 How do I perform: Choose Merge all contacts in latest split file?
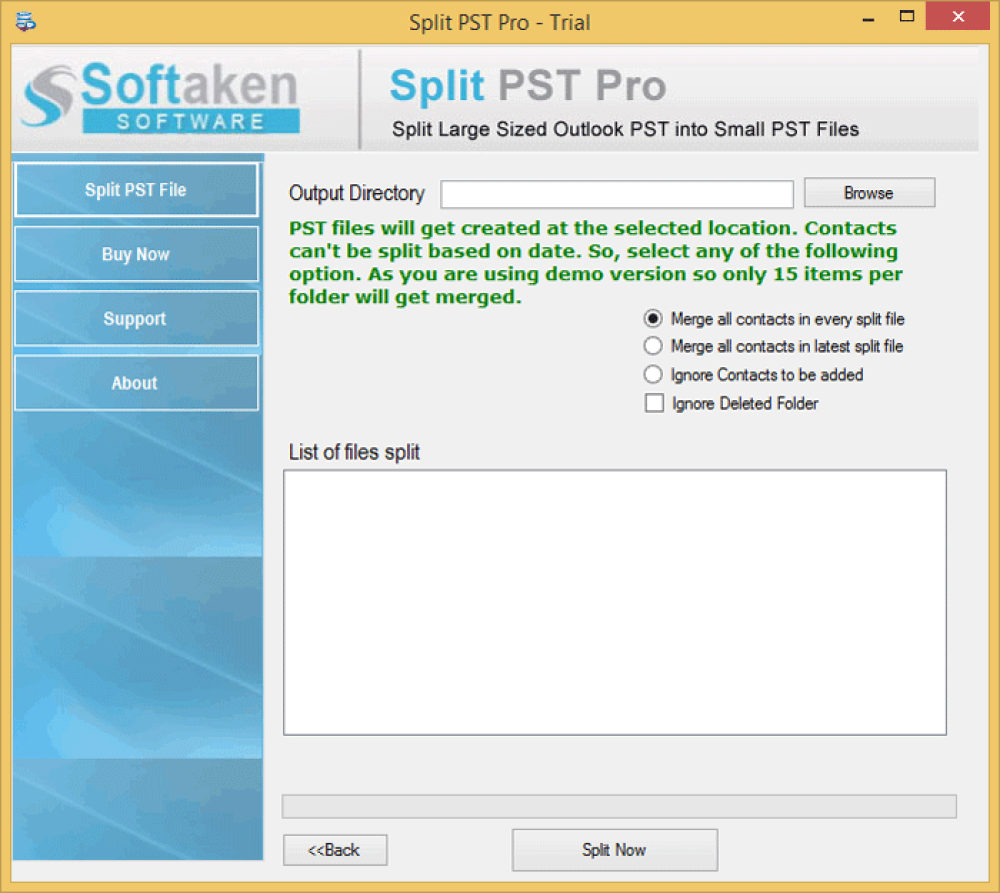click(x=653, y=346)
